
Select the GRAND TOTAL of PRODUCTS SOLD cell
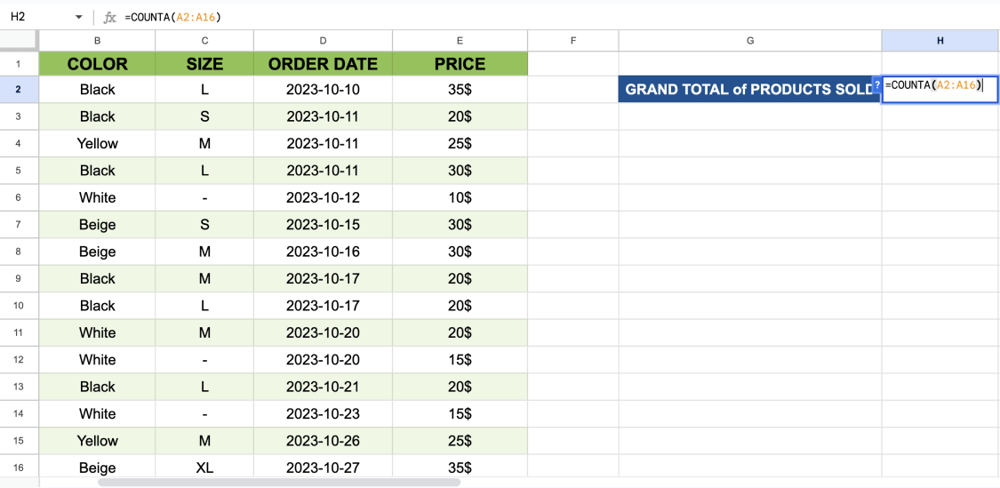click(x=750, y=89)
